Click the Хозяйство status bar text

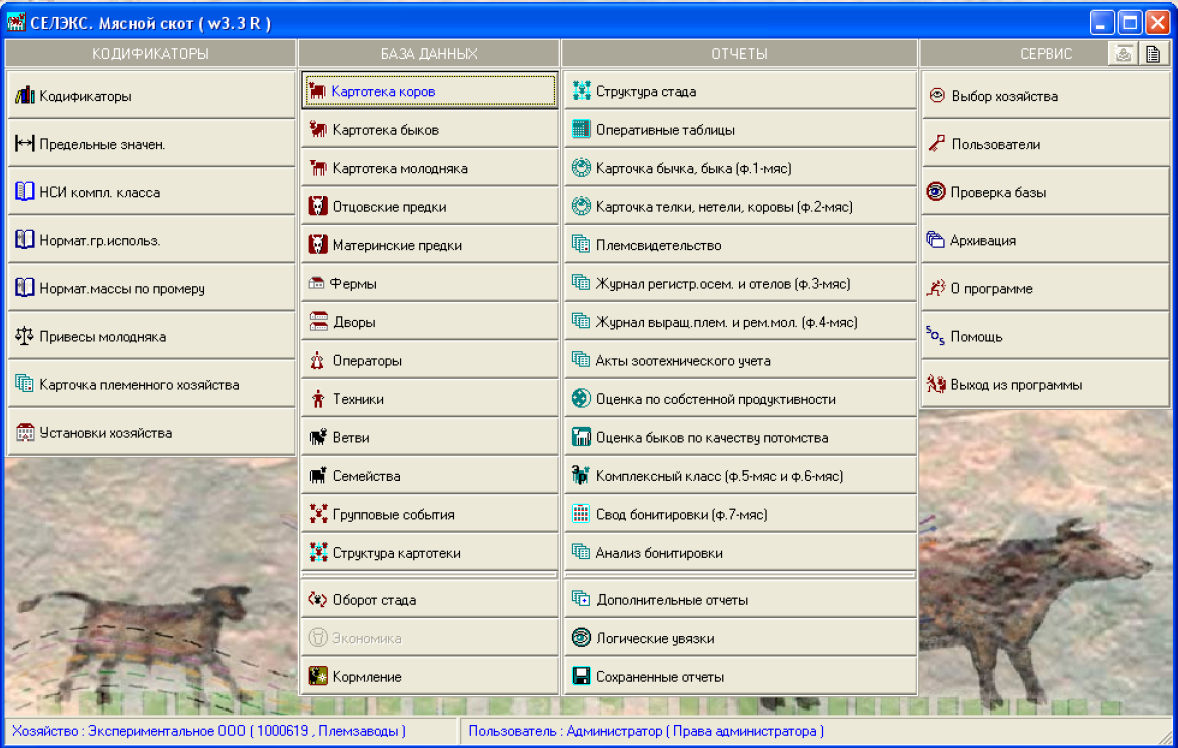(208, 731)
